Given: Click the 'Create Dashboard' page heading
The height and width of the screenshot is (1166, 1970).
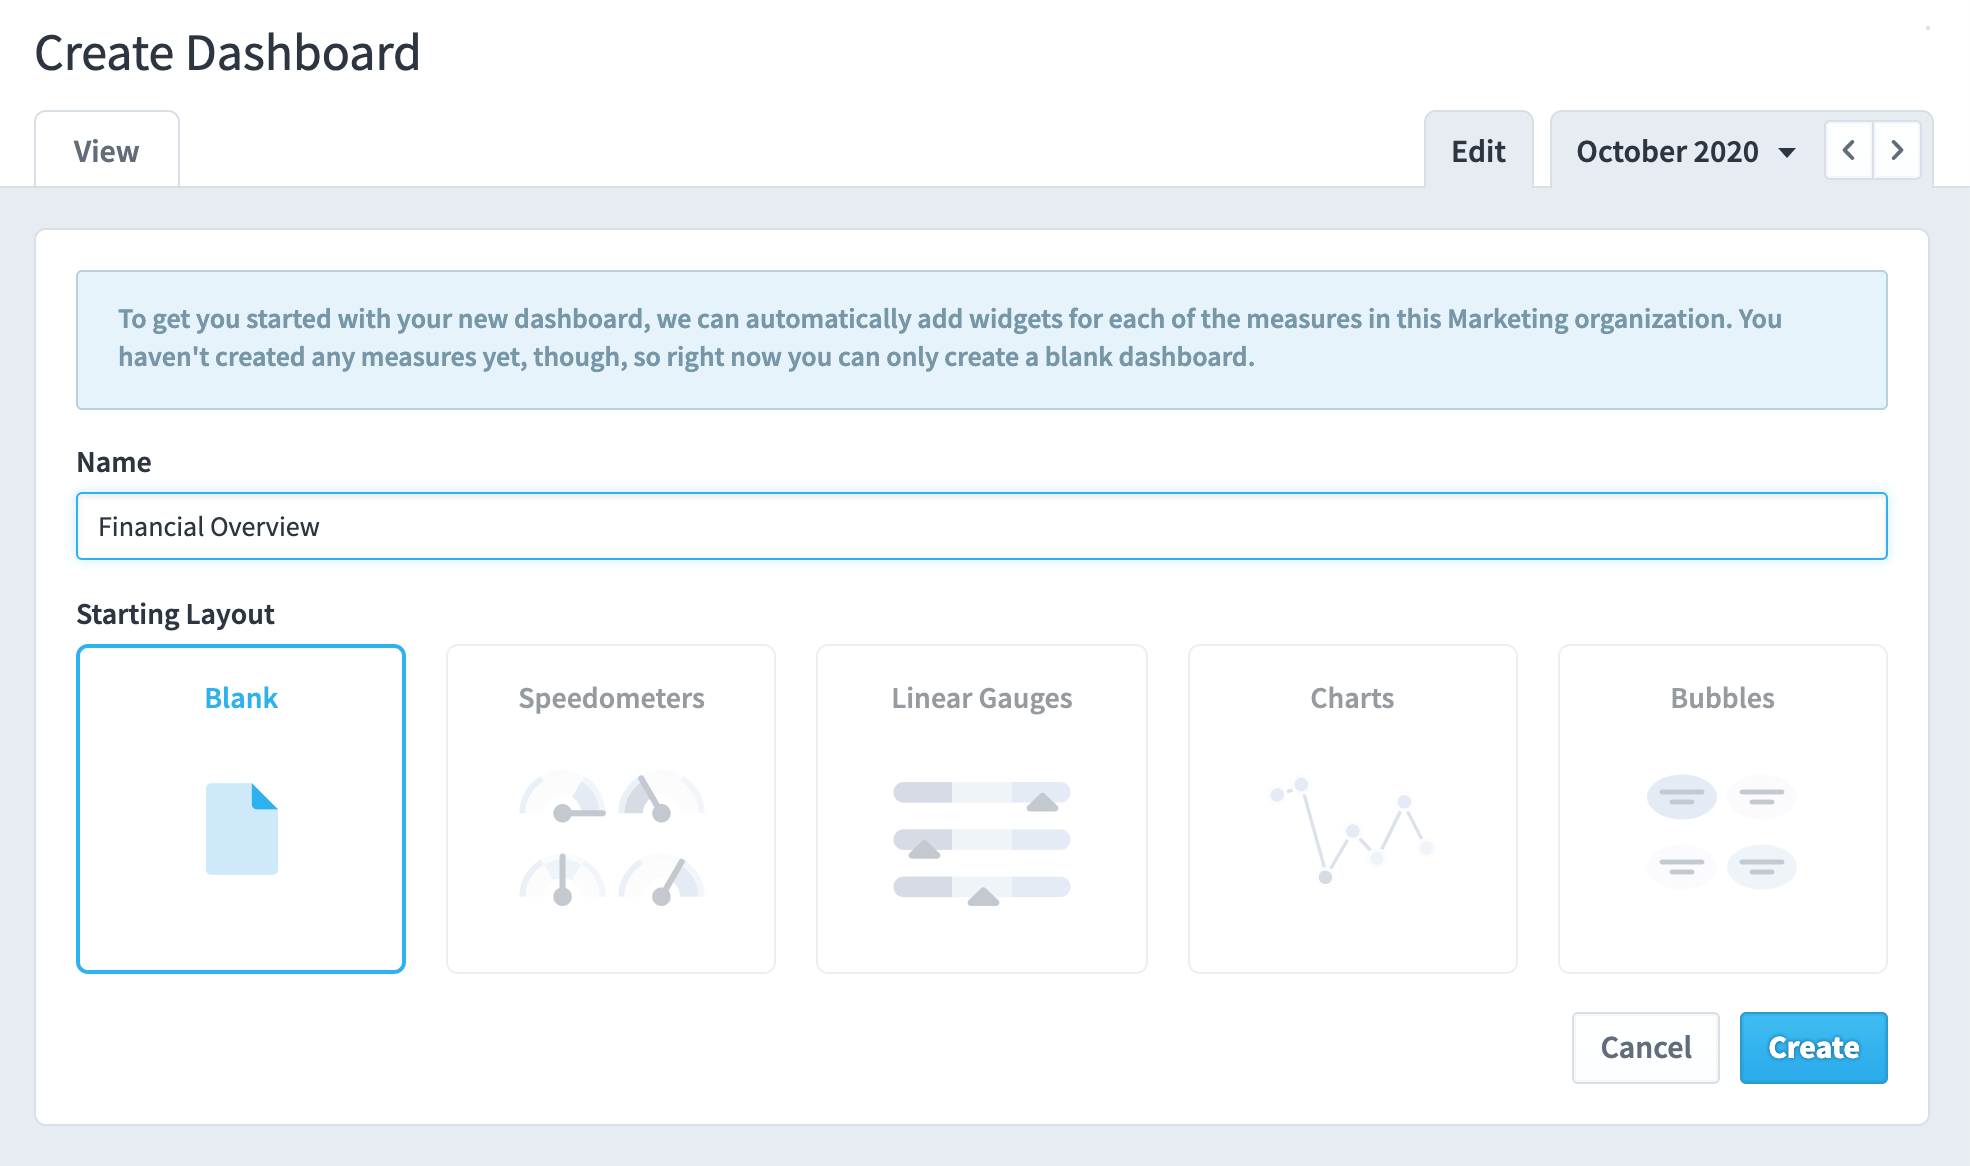Looking at the screenshot, I should click(227, 53).
